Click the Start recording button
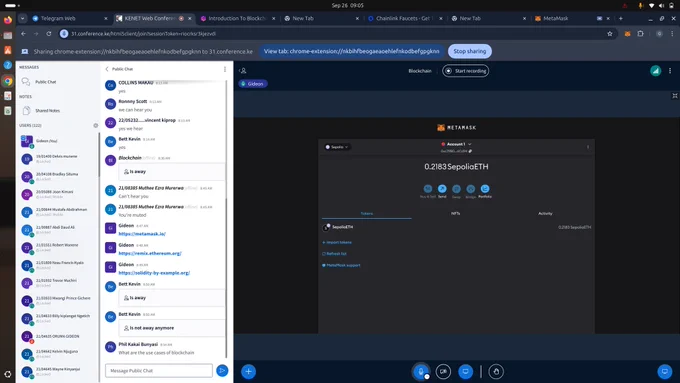 (466, 71)
